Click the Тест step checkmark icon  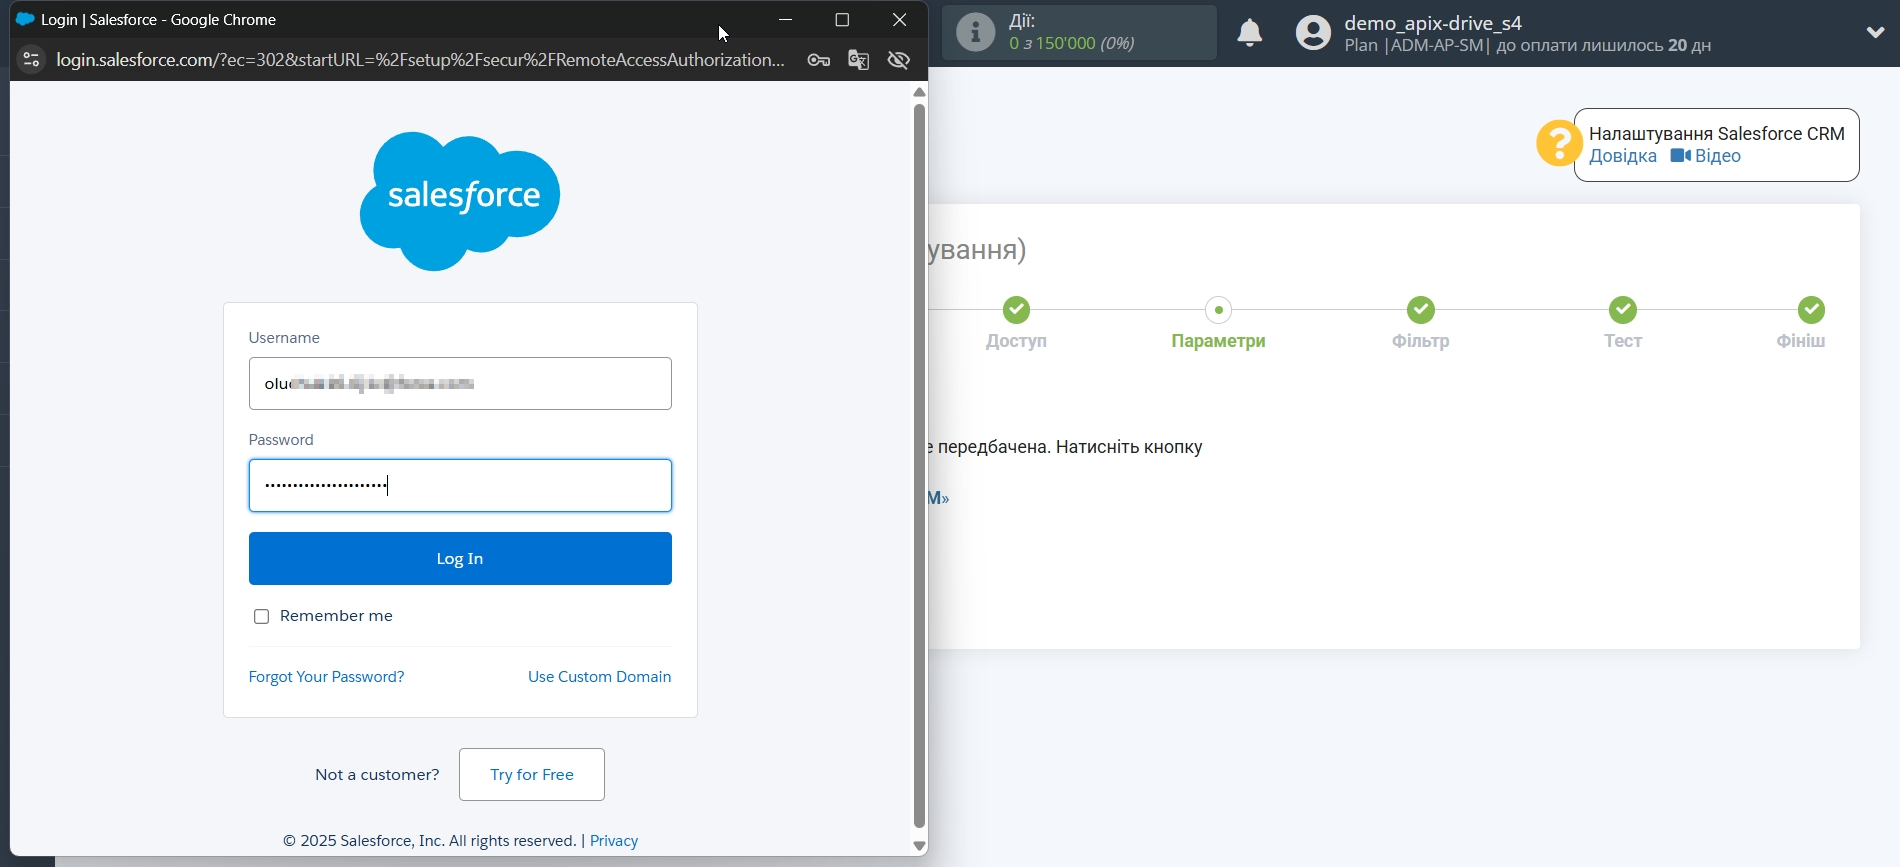(x=1622, y=310)
